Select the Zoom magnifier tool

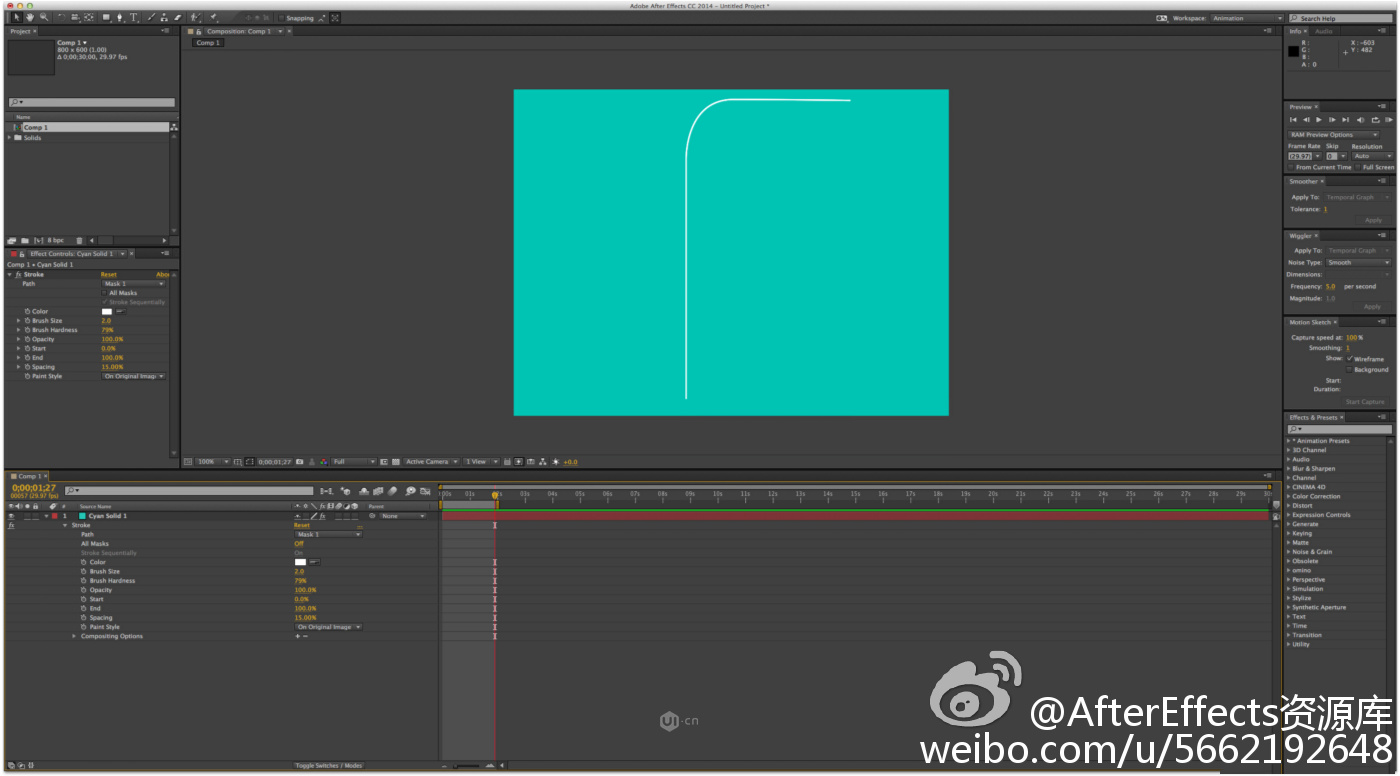tap(44, 17)
